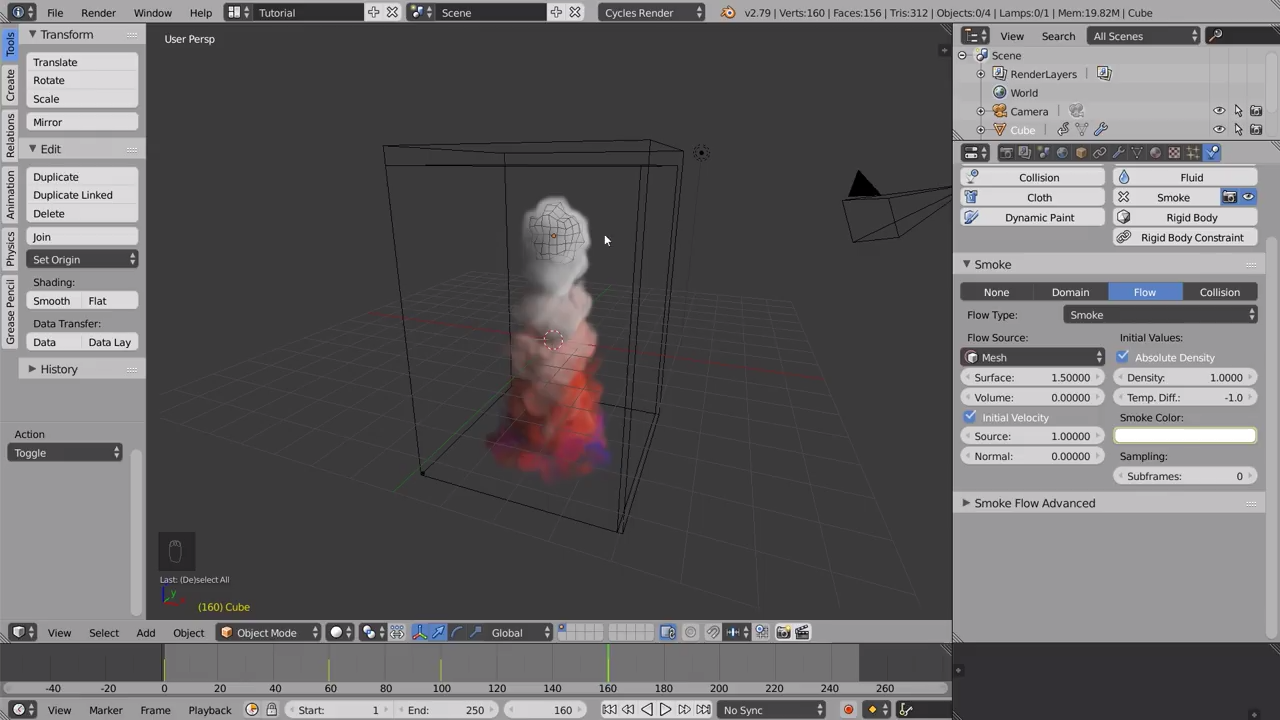The width and height of the screenshot is (1280, 720).
Task: Expand the Smoke Flow Advanced panel
Action: [x=1035, y=503]
